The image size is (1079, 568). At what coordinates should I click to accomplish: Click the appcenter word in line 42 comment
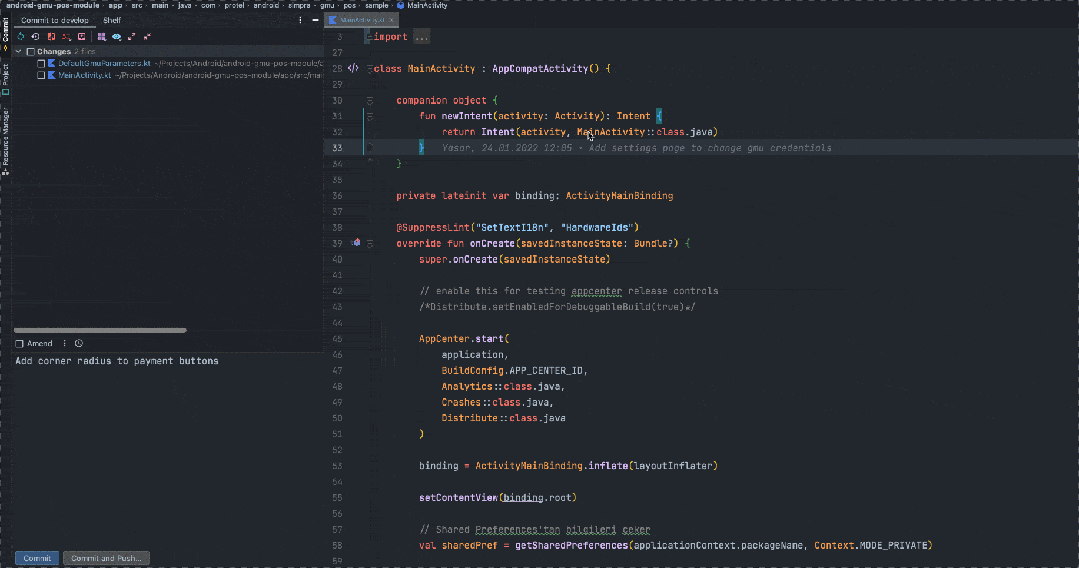click(x=597, y=291)
